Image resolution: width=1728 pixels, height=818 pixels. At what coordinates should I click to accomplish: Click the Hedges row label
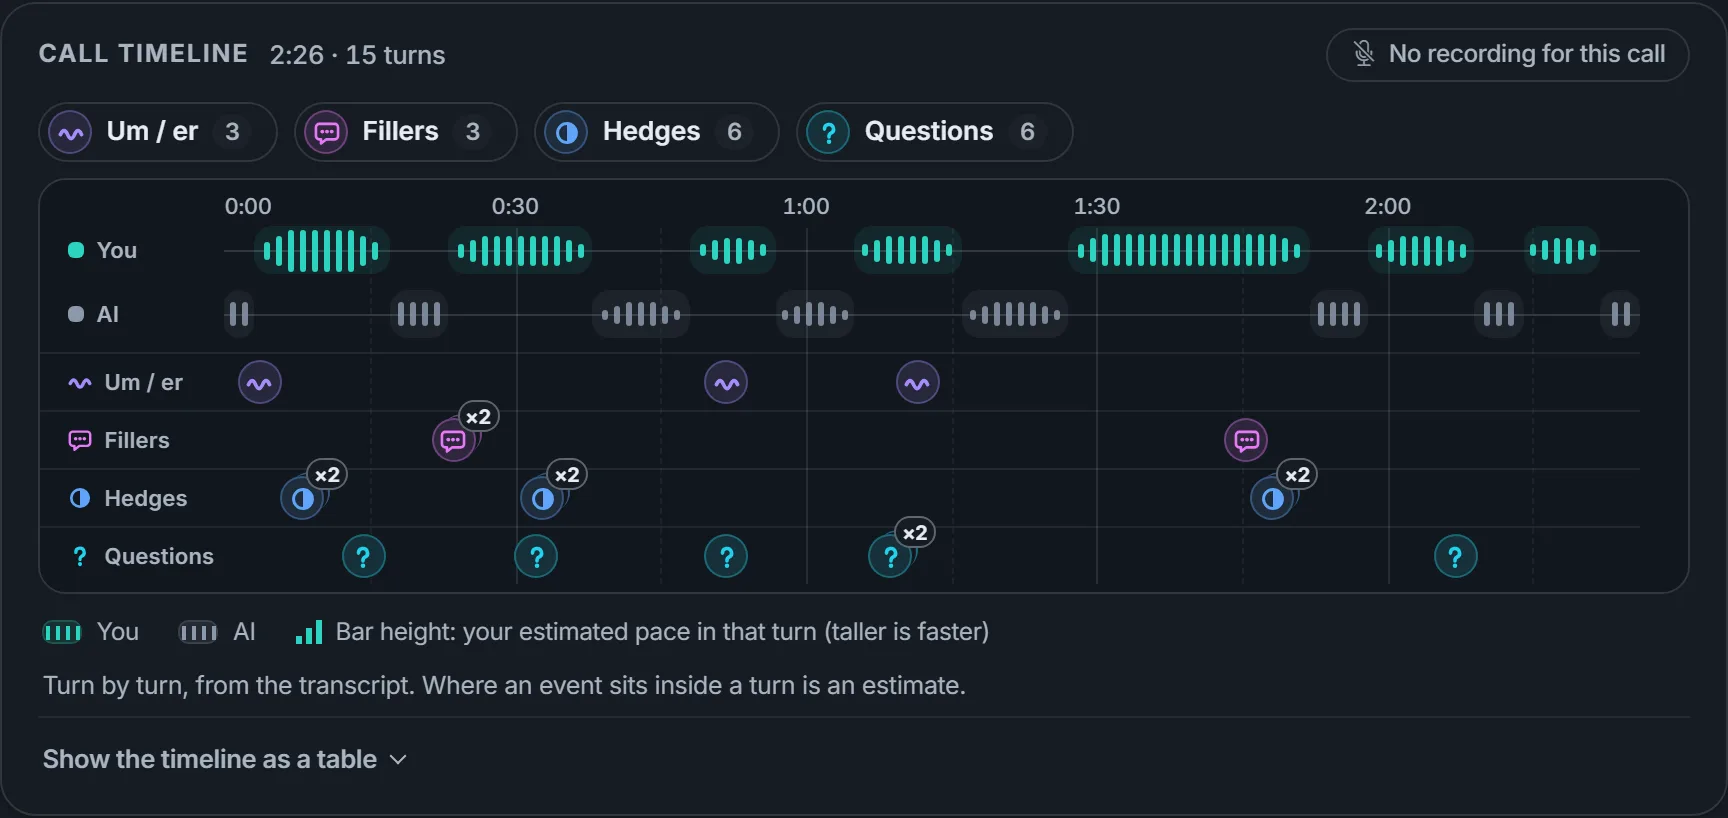(128, 498)
